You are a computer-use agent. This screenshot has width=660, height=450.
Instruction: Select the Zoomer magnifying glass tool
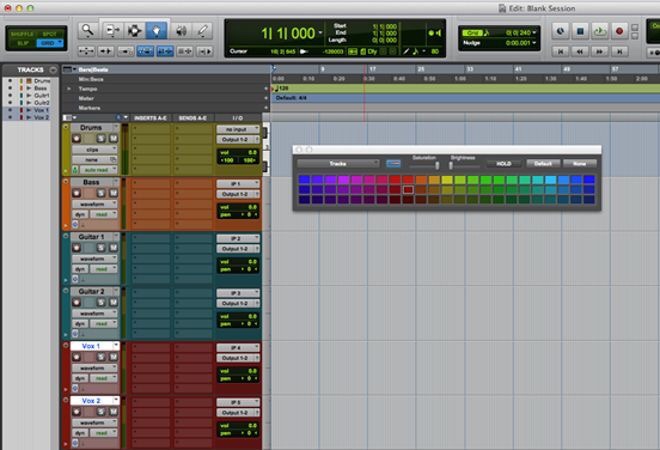click(x=88, y=30)
